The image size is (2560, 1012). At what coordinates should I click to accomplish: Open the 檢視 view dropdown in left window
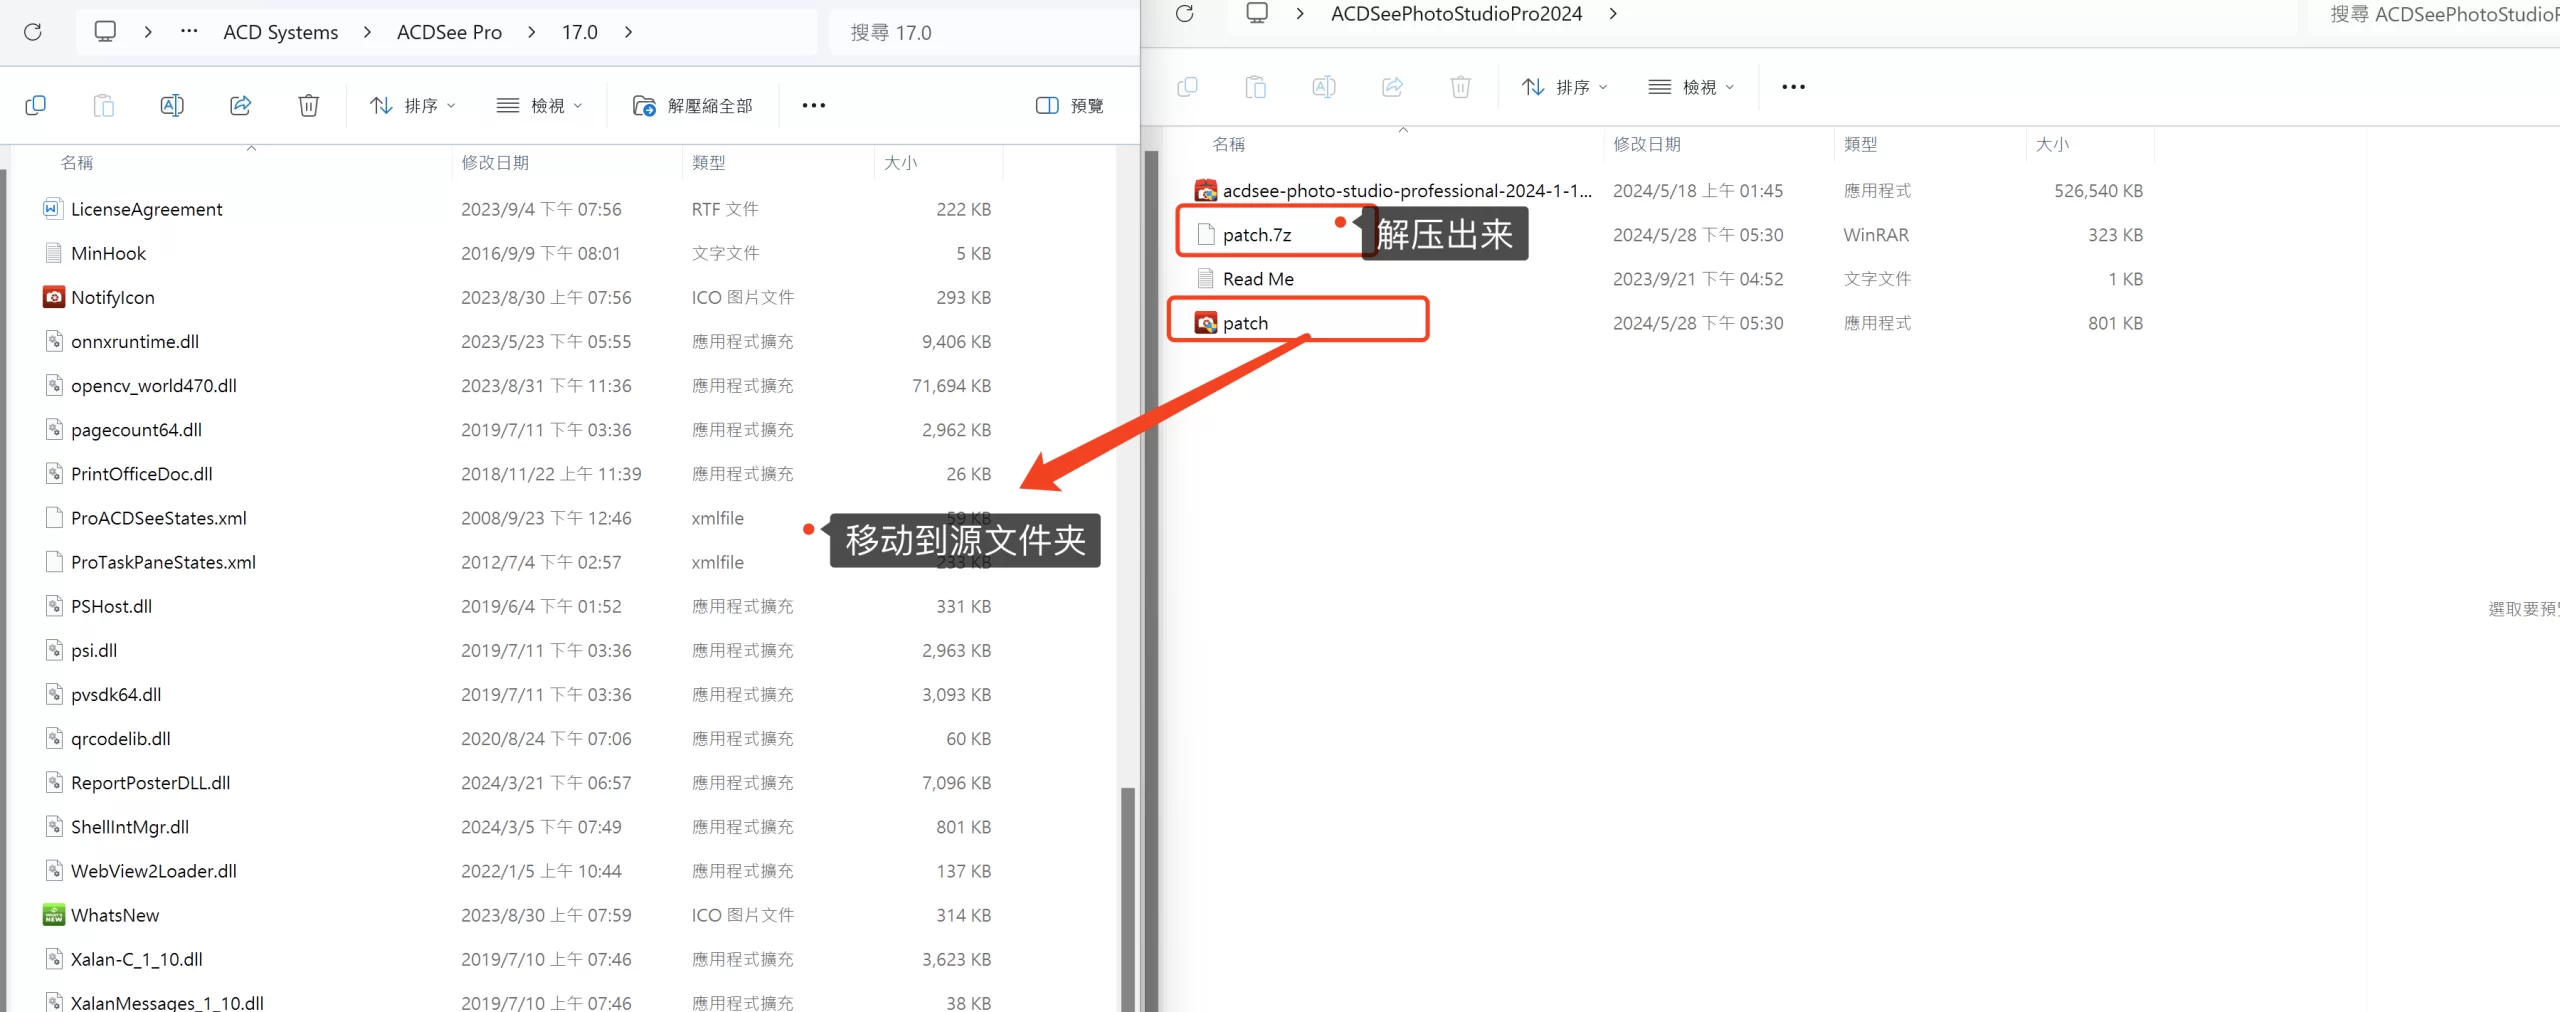pyautogui.click(x=540, y=105)
